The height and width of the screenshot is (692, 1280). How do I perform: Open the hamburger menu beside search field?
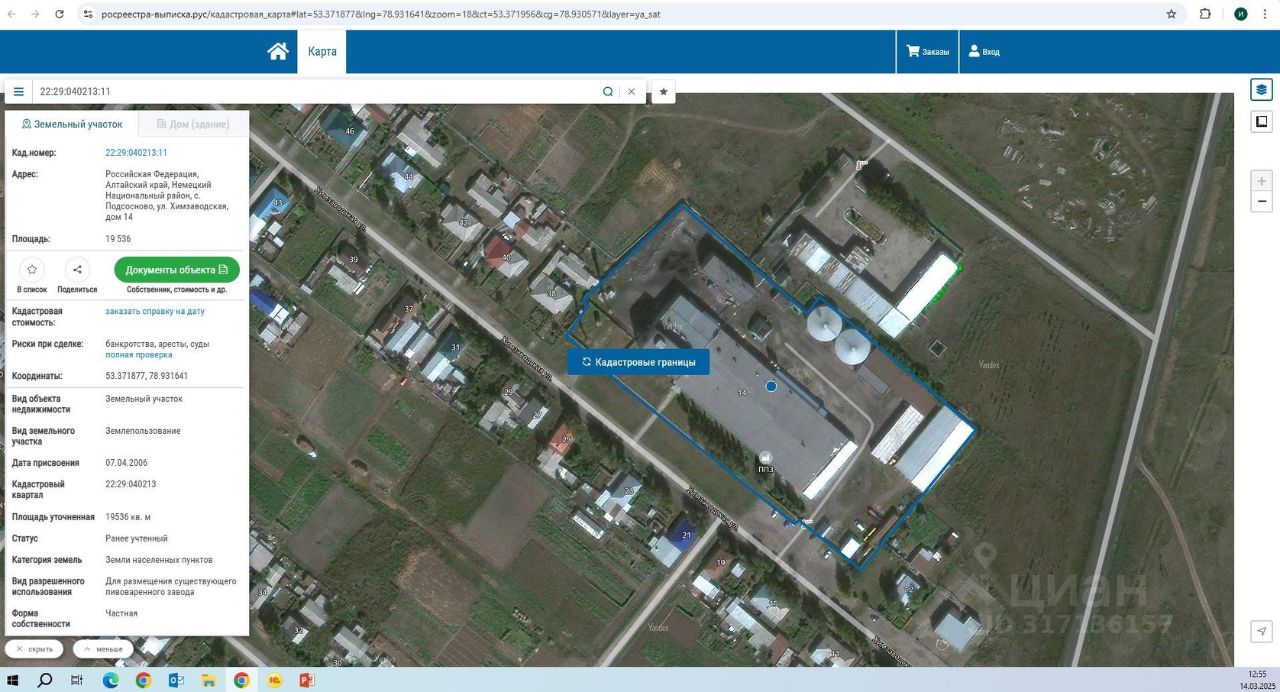(18, 91)
